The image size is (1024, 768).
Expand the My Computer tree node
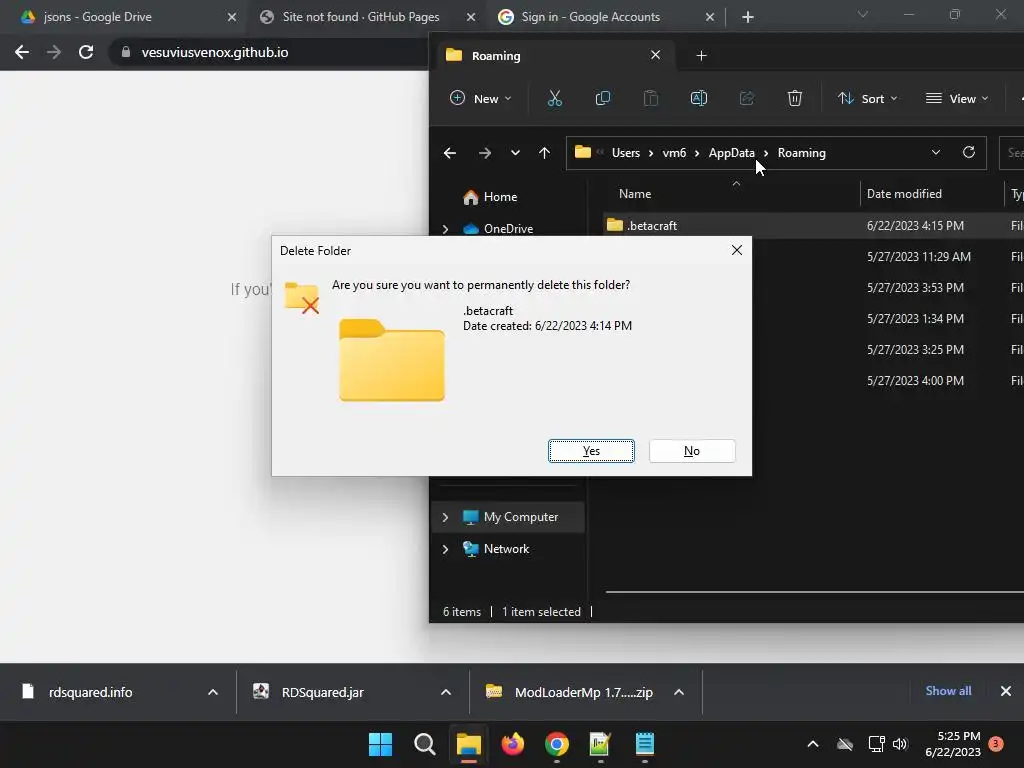click(x=445, y=517)
